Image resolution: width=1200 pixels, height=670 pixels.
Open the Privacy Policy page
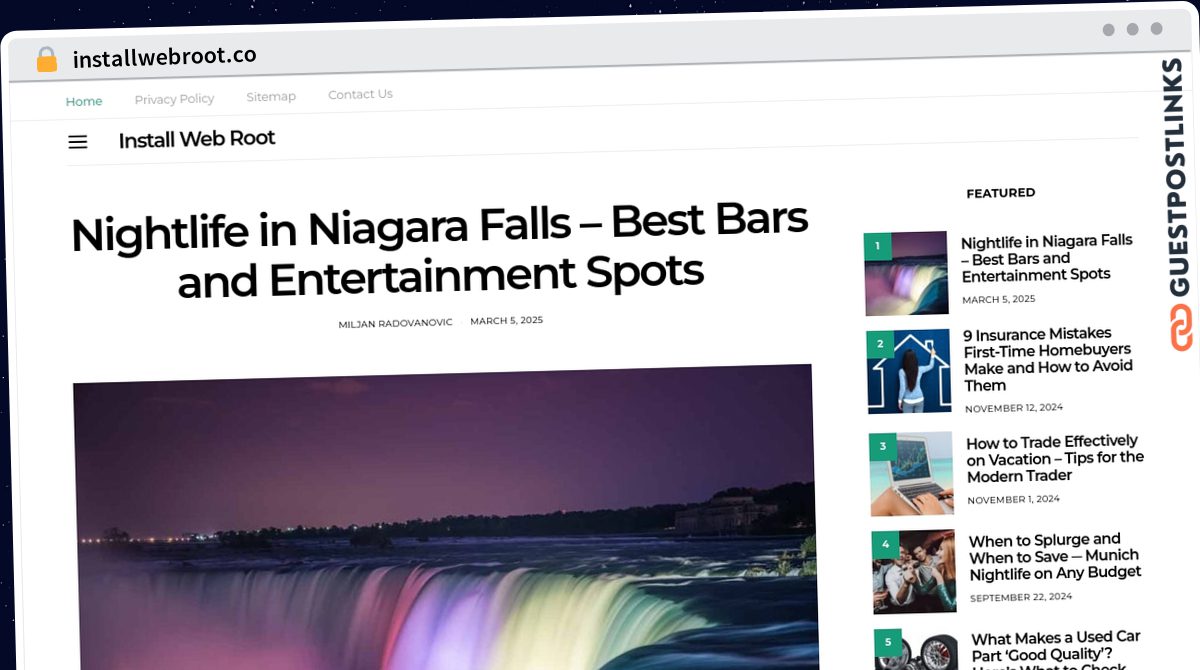(x=174, y=99)
